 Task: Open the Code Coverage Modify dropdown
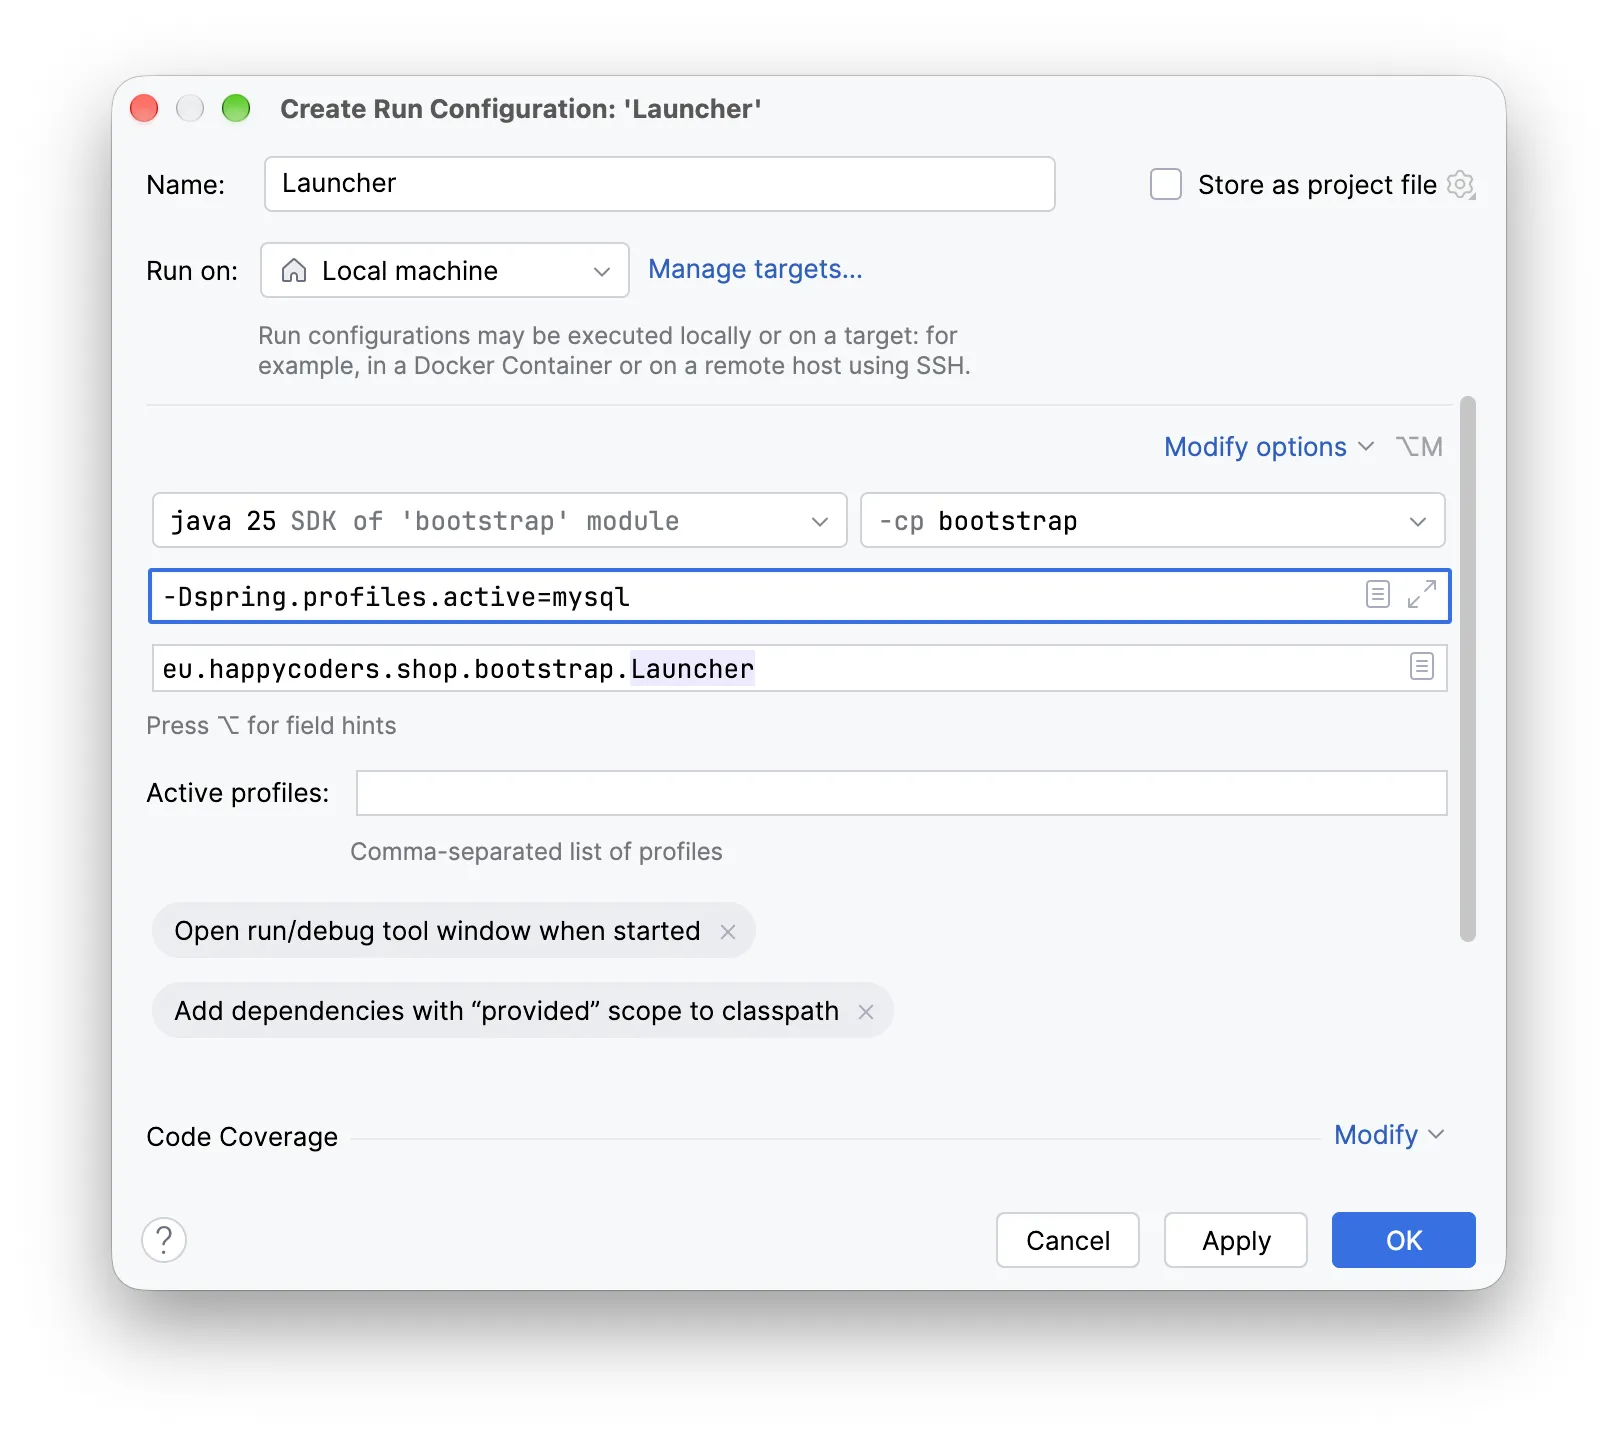click(x=1389, y=1135)
